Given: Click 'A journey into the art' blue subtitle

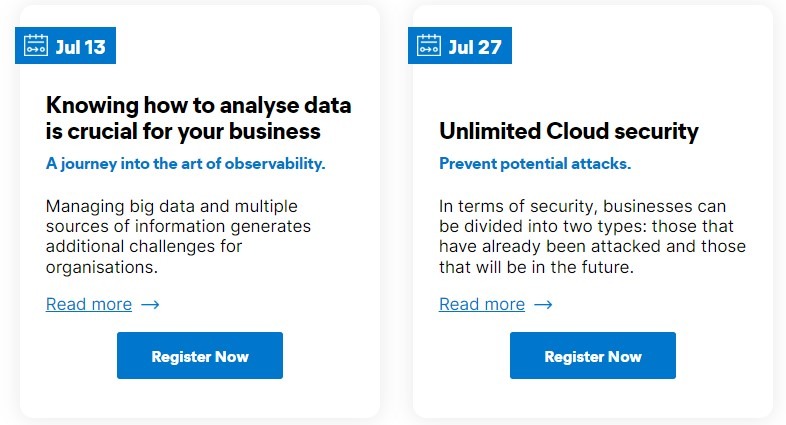Looking at the screenshot, I should click(x=185, y=163).
